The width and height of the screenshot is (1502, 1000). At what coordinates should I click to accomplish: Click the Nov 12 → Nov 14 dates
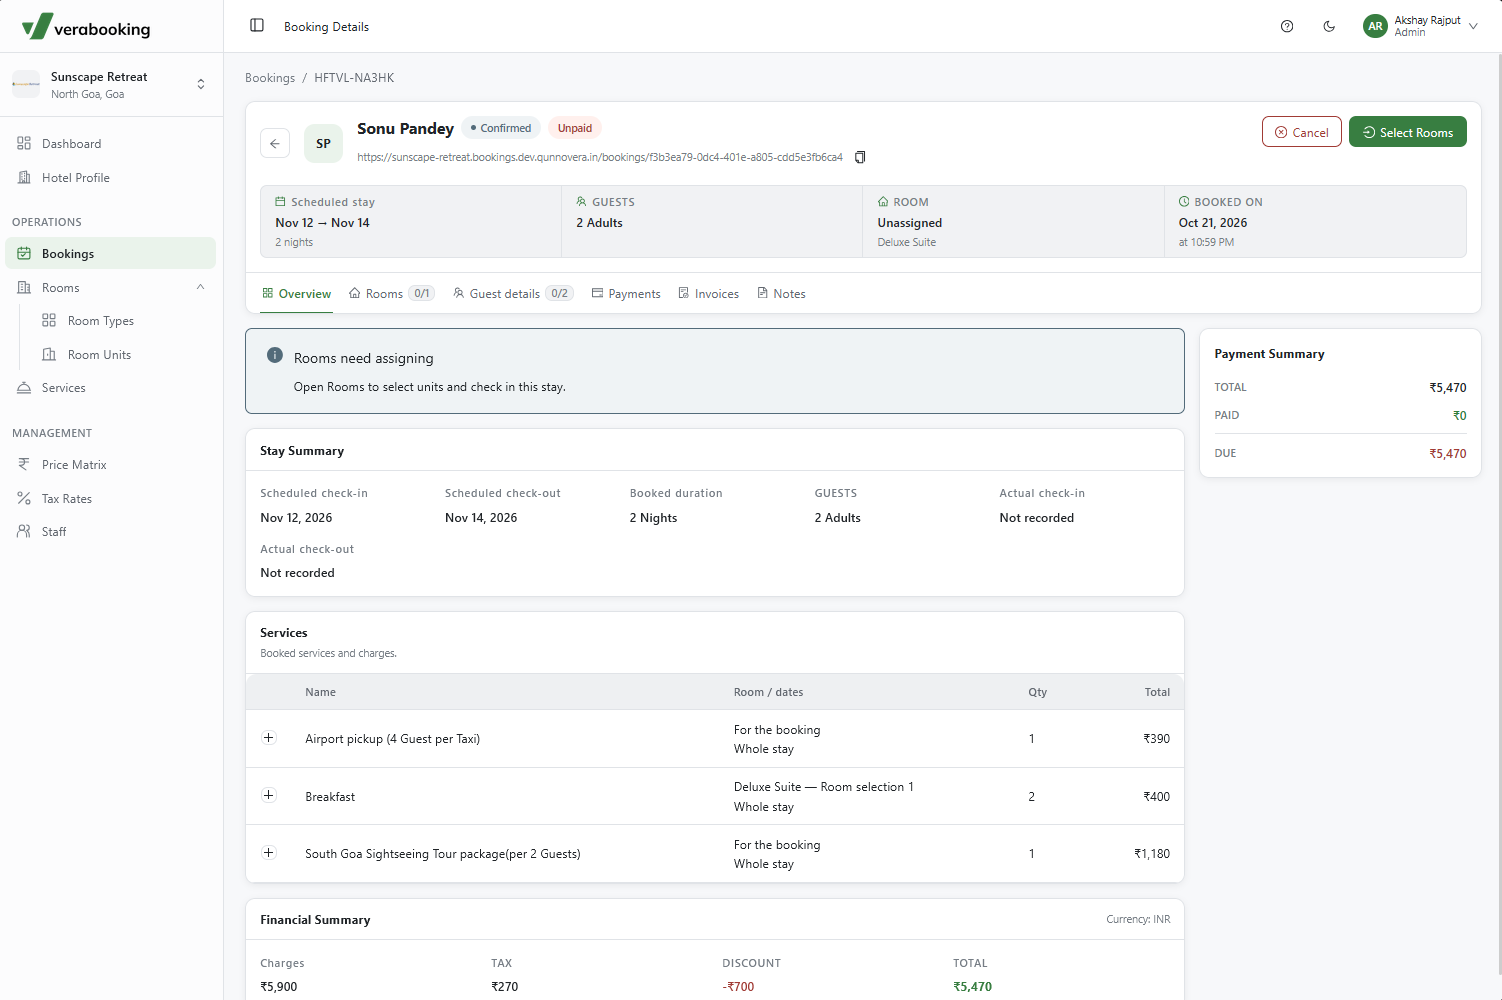pos(322,223)
